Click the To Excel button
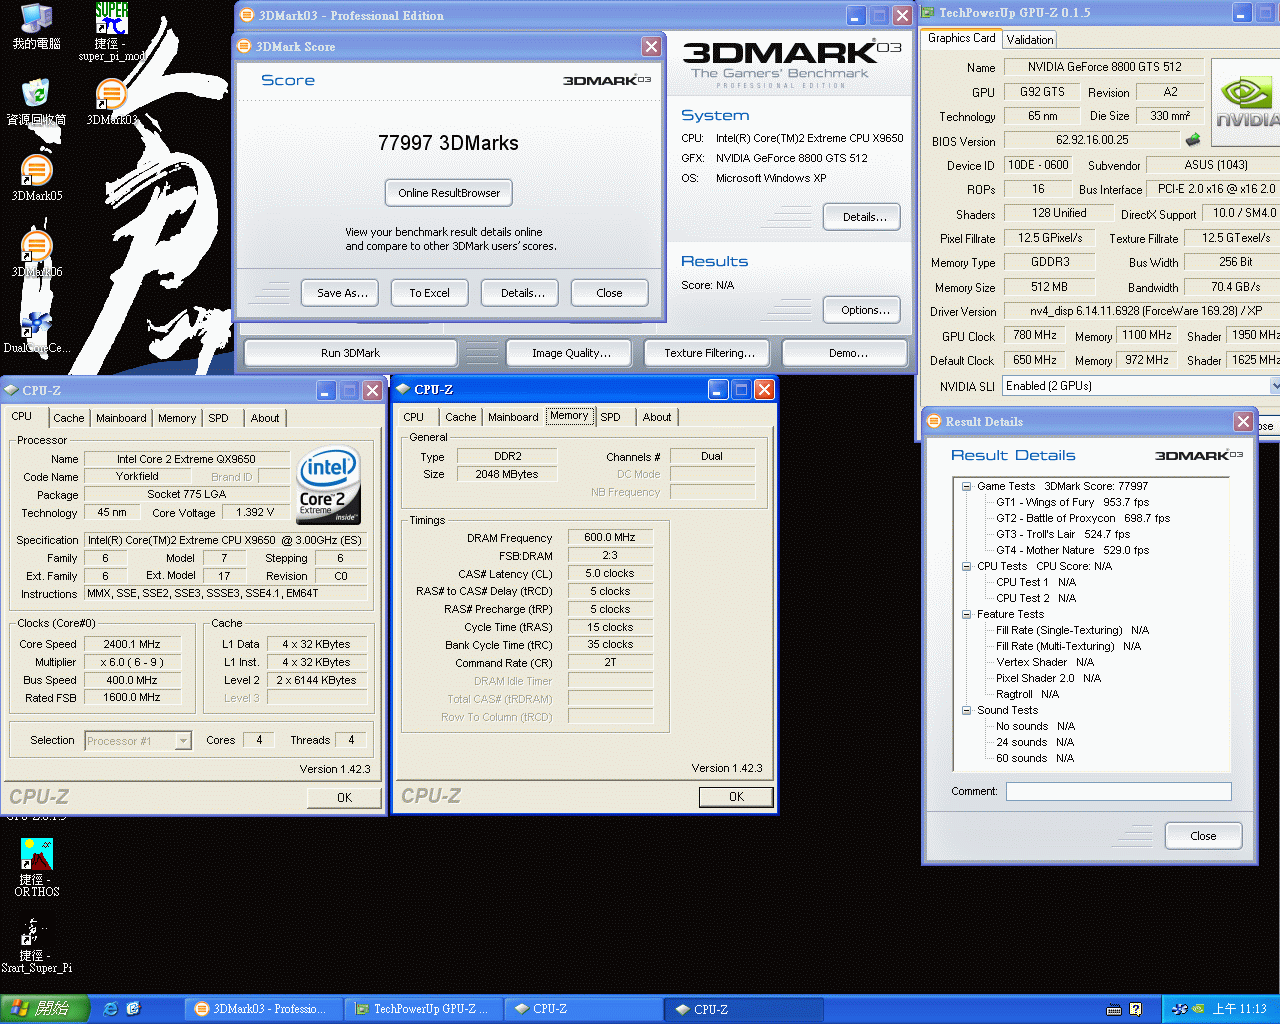Image resolution: width=1280 pixels, height=1024 pixels. pos(429,293)
